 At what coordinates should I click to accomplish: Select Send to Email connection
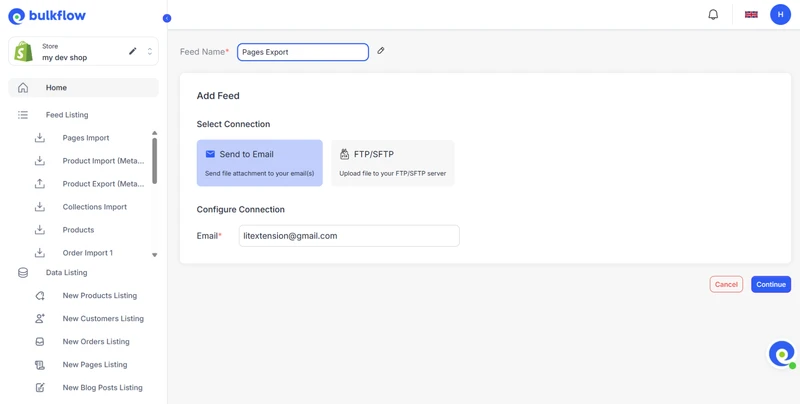tap(260, 163)
